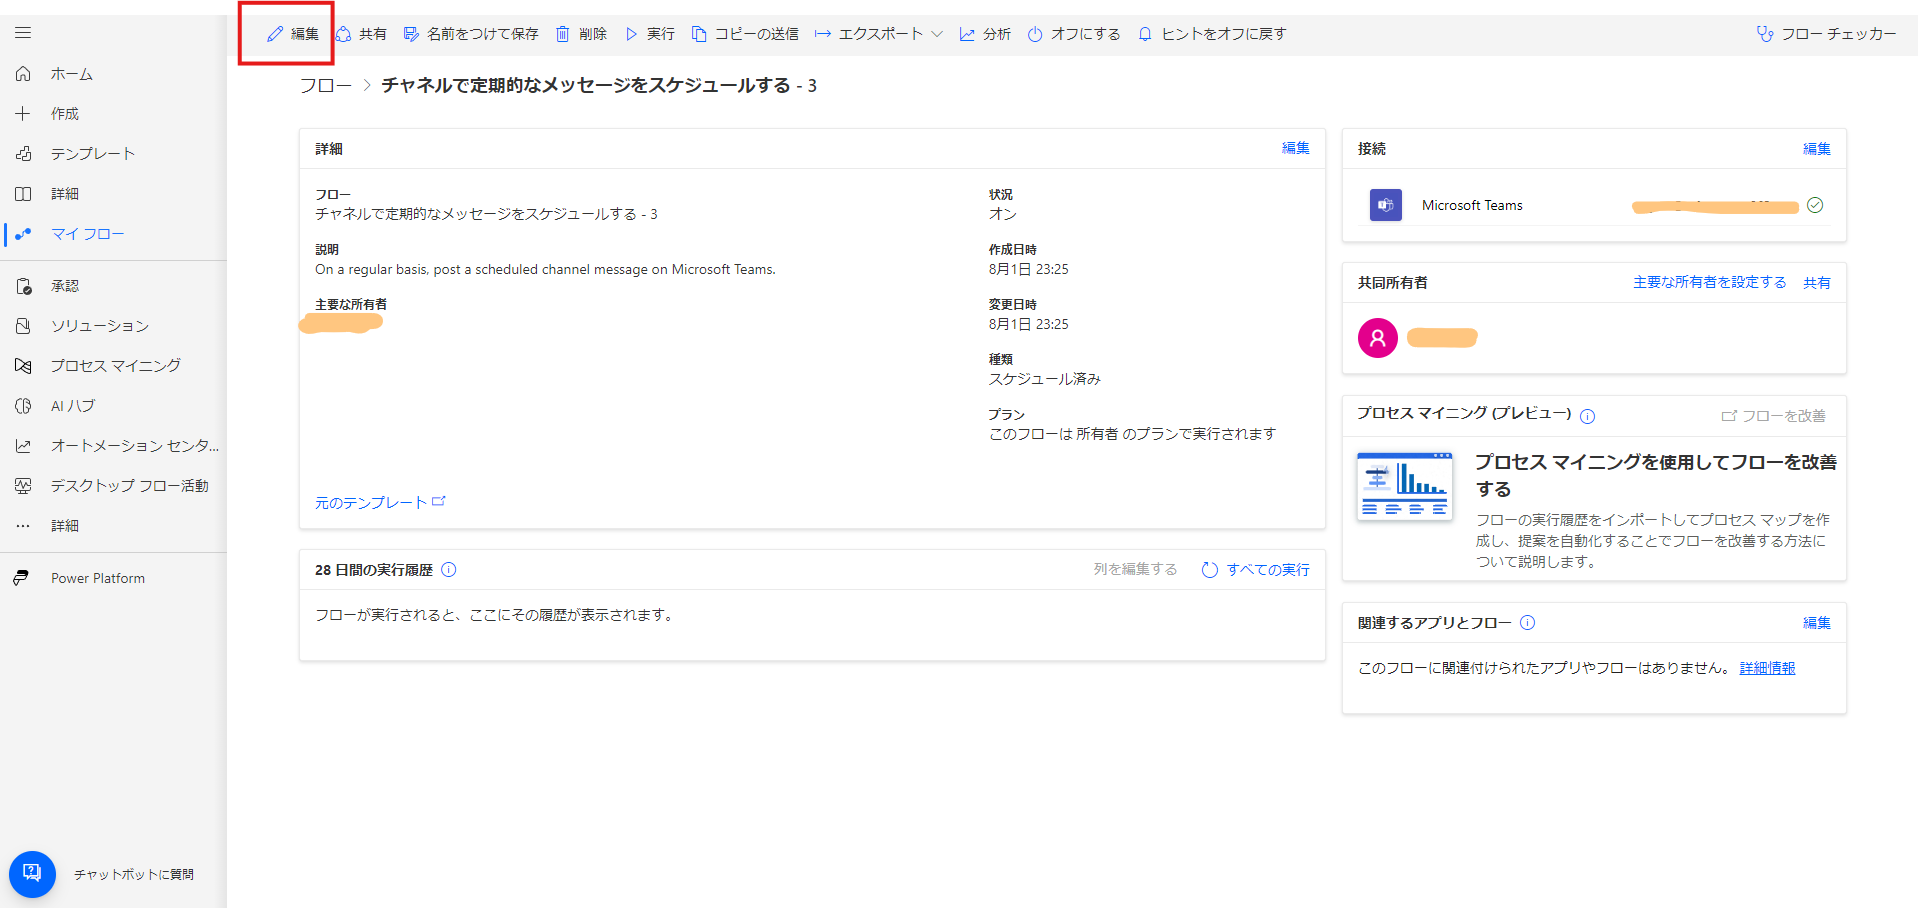Screen dimensions: 1918x908
Task: Click the デスクトップ フロー活動 icon
Action: pyautogui.click(x=23, y=486)
